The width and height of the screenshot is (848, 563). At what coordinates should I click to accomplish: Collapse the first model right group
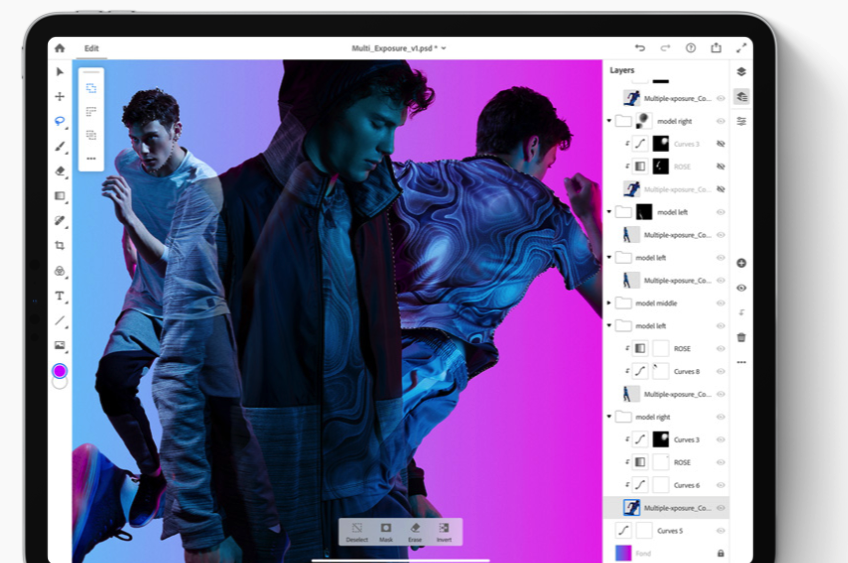click(609, 121)
